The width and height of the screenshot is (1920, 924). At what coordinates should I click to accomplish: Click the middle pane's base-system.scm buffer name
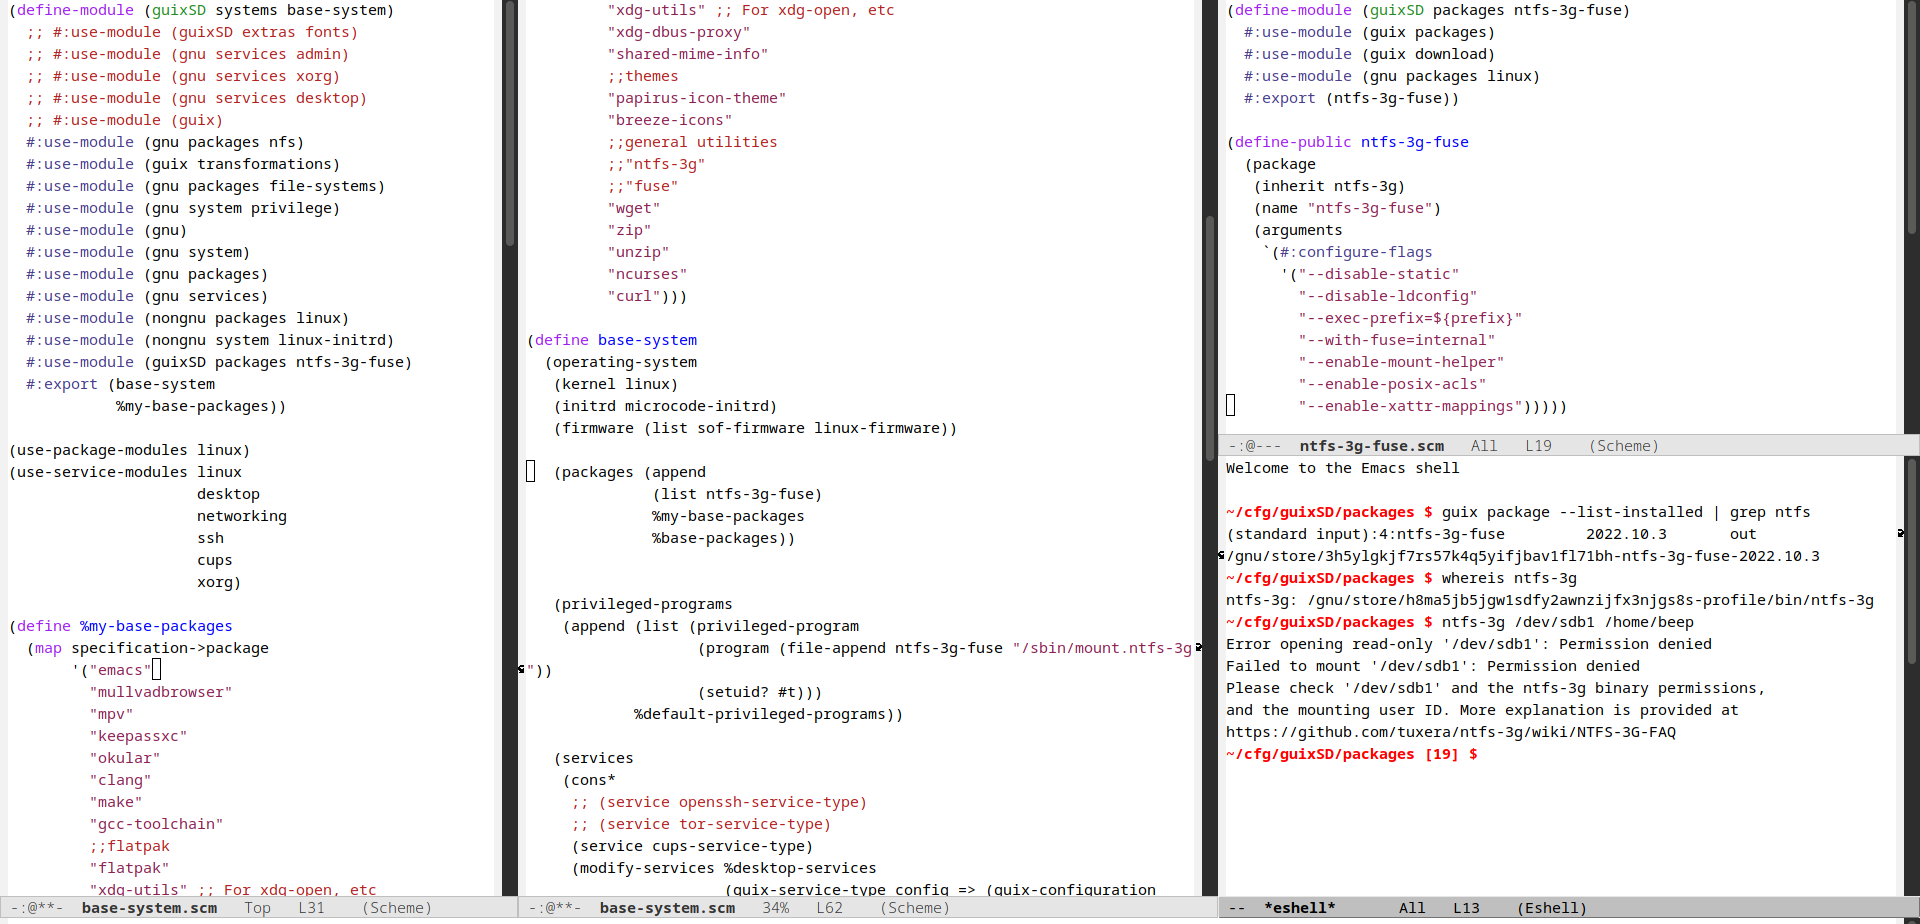667,908
